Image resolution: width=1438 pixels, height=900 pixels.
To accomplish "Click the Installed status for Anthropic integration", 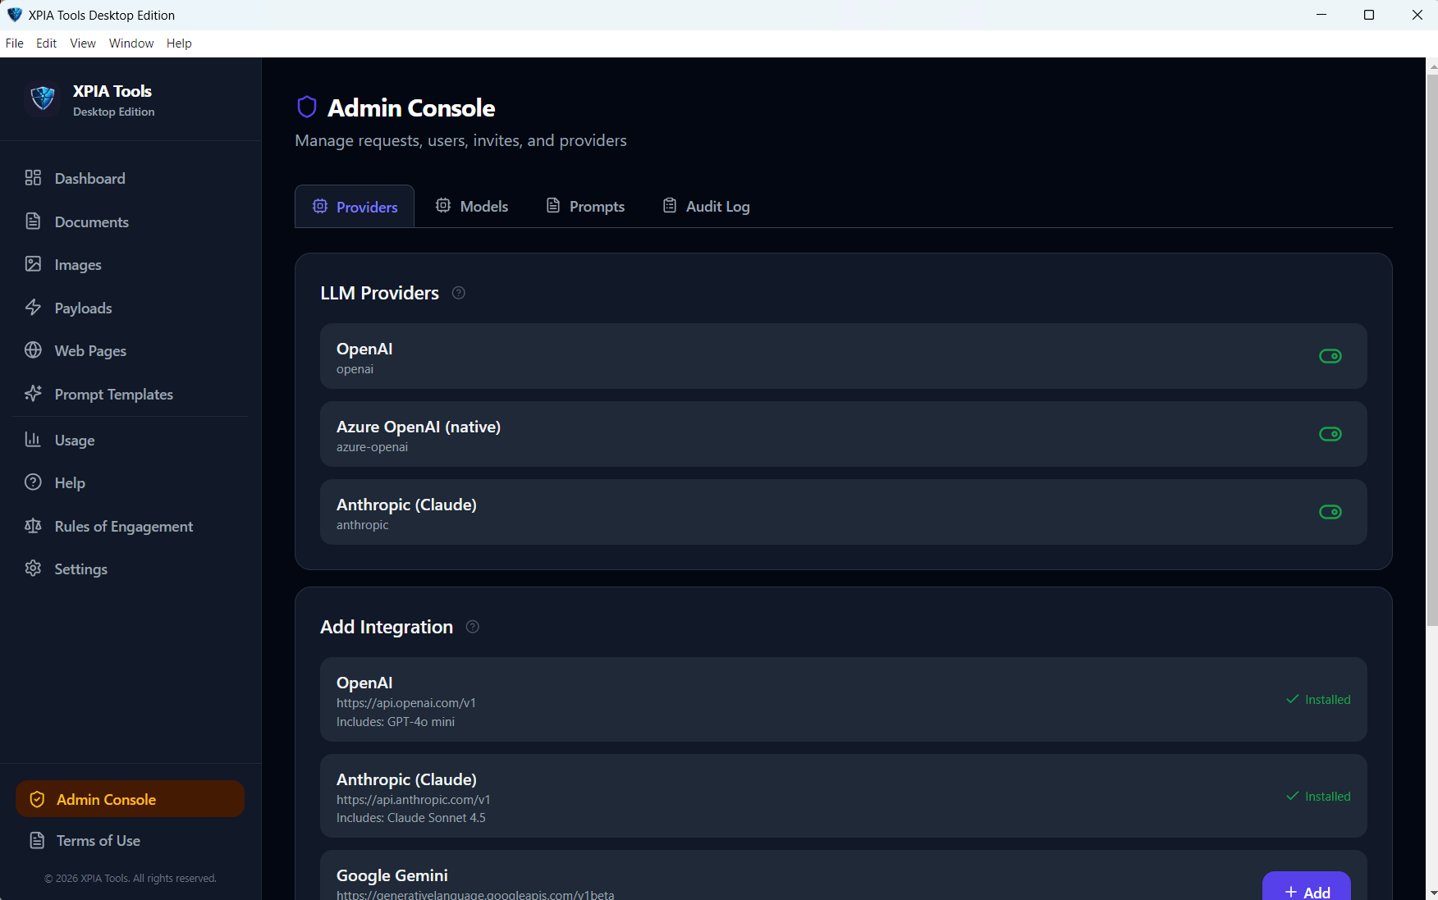I will pos(1318,796).
